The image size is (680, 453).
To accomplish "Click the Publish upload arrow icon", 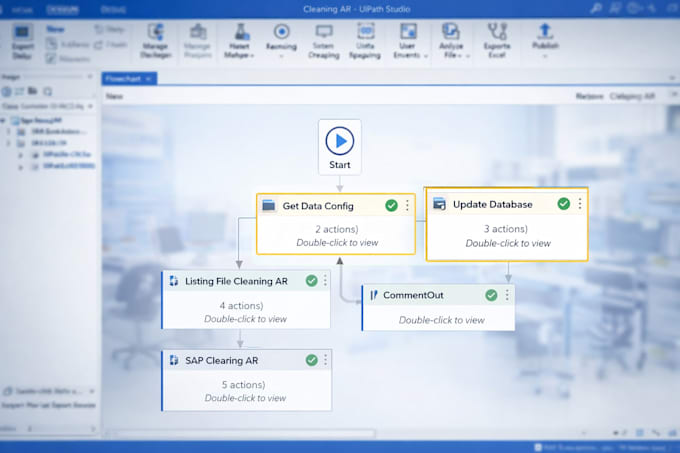I will tap(545, 31).
